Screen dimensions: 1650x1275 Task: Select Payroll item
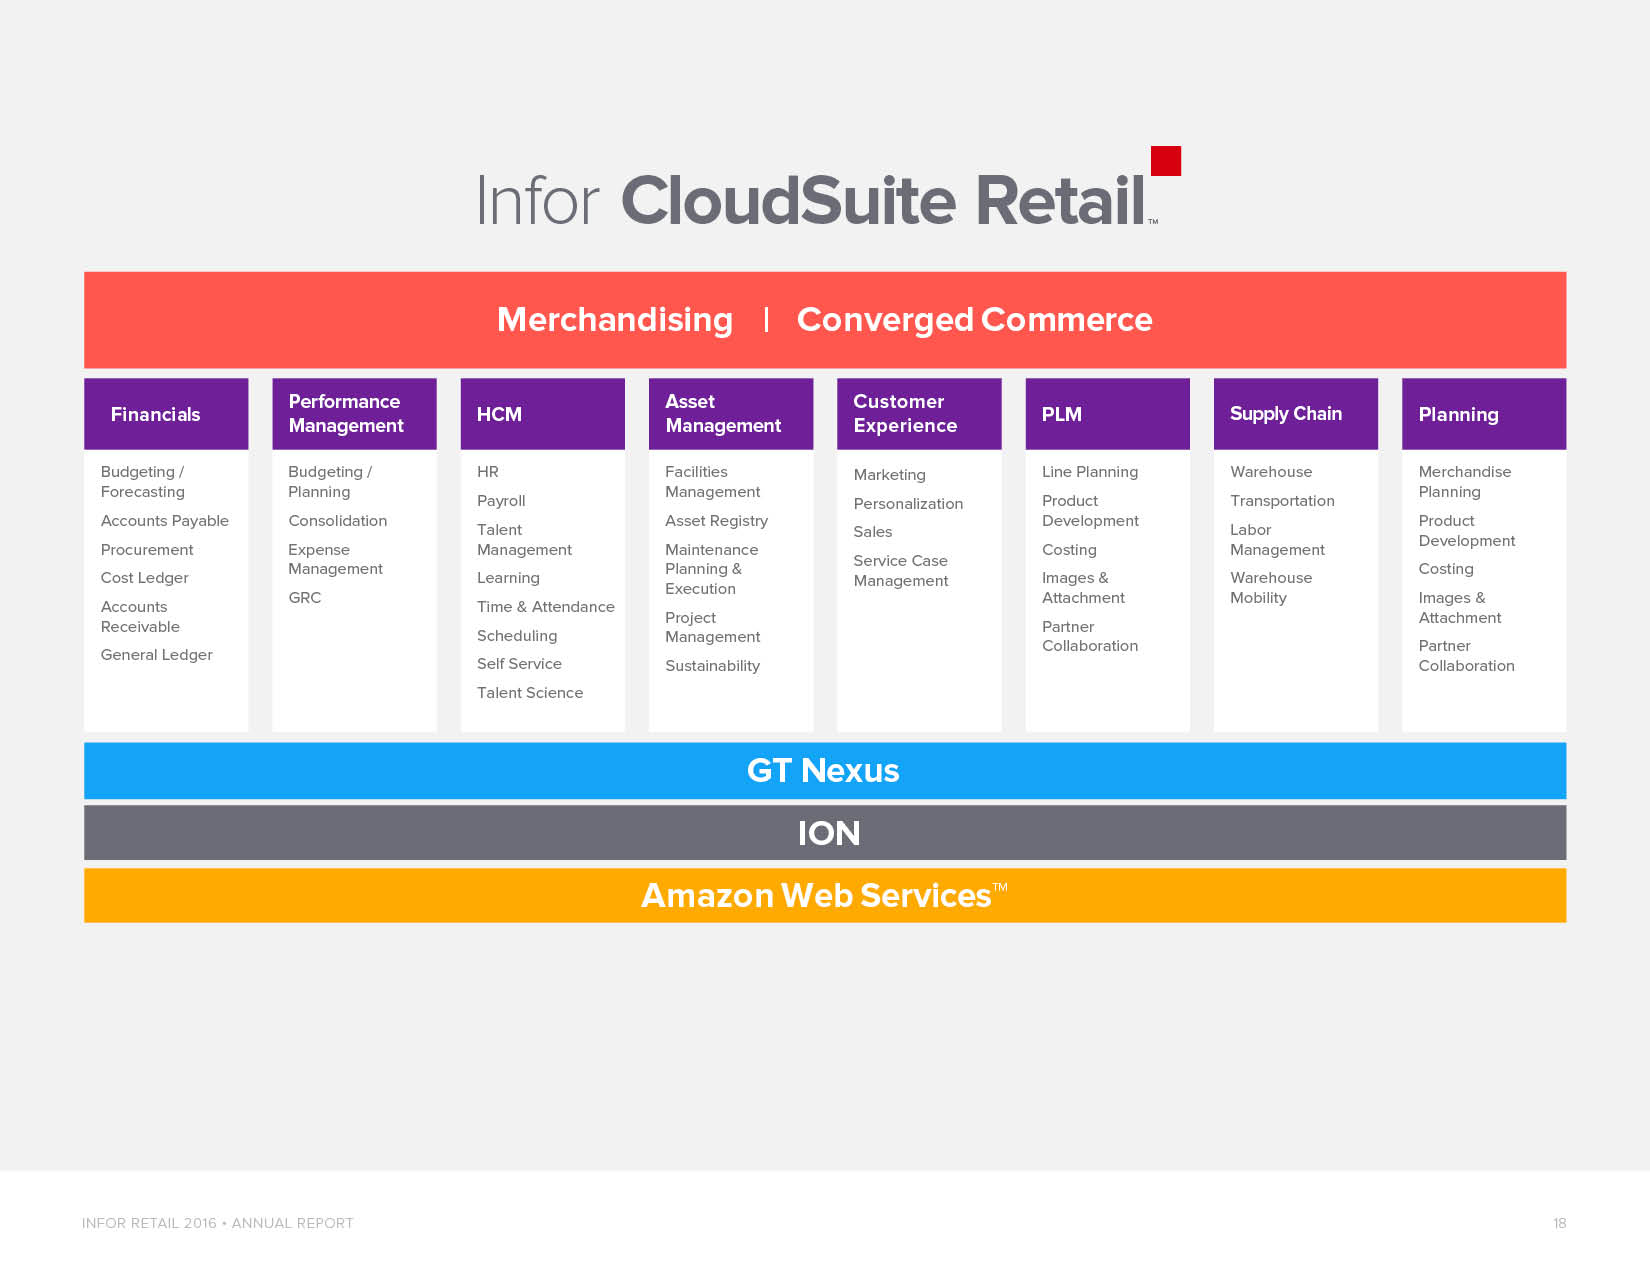tap(501, 501)
